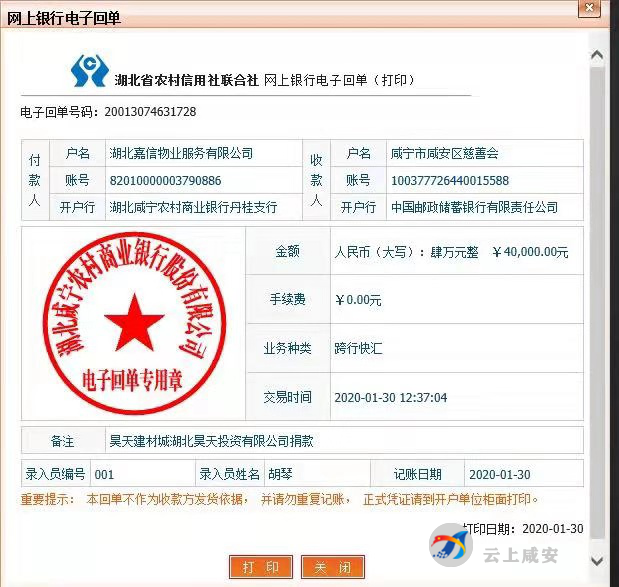Viewport: 619px width, 587px height.
Task: Click operator name 胡琴
Action: tap(280, 474)
